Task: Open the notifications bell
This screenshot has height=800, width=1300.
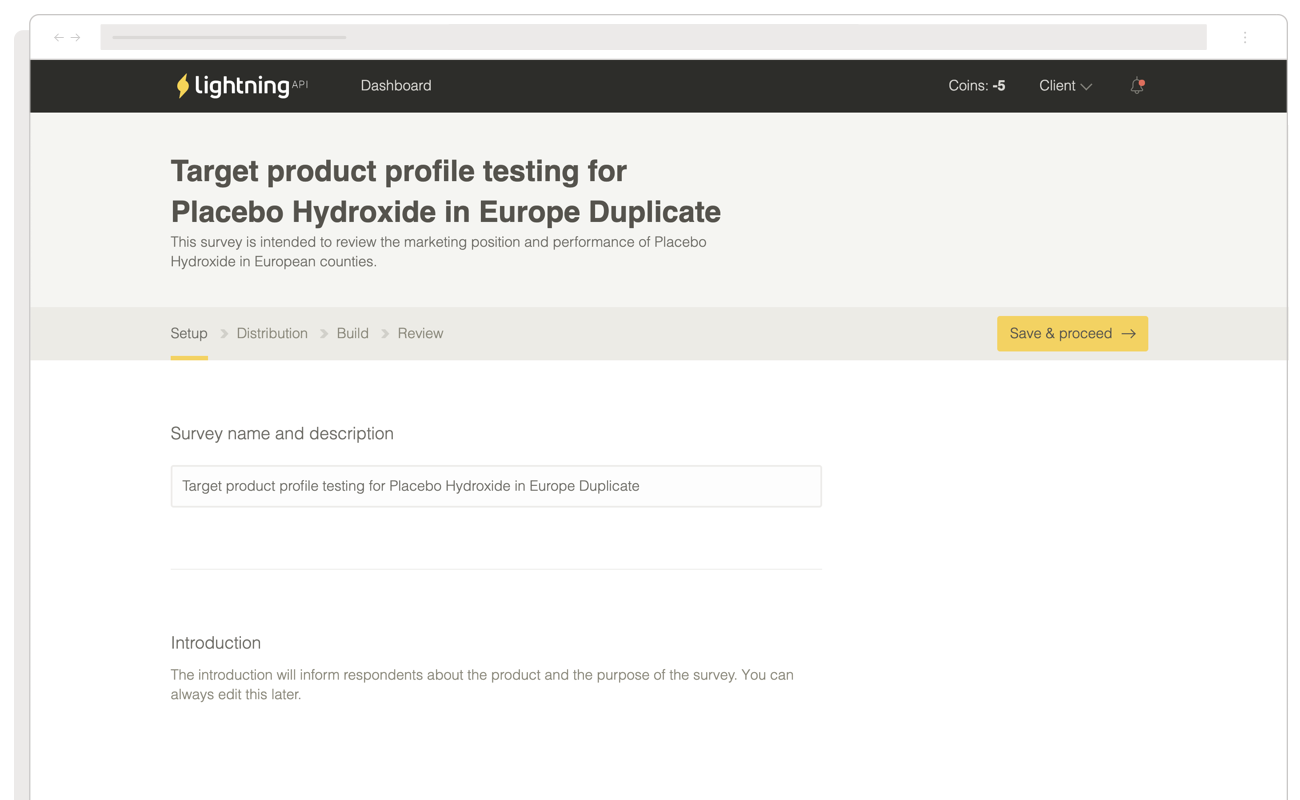Action: [x=1137, y=86]
